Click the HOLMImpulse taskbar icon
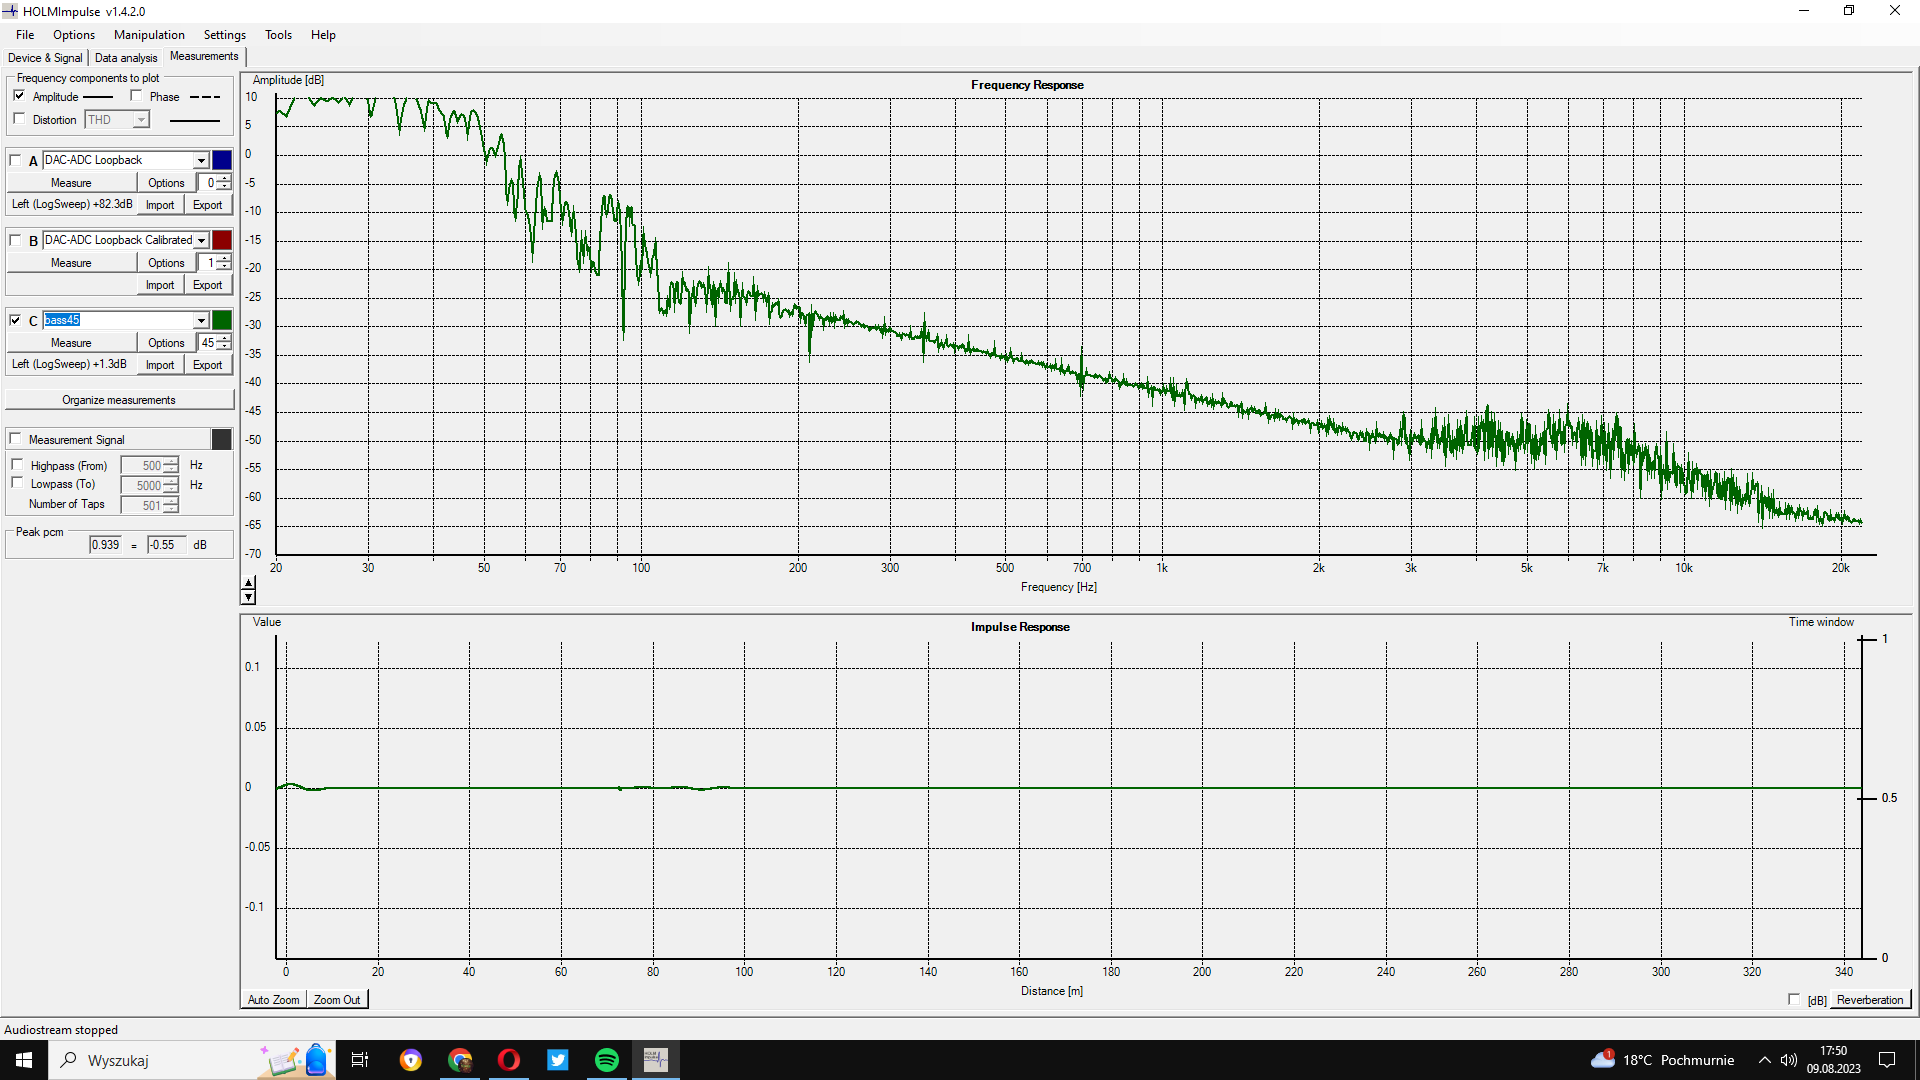 click(x=655, y=1060)
